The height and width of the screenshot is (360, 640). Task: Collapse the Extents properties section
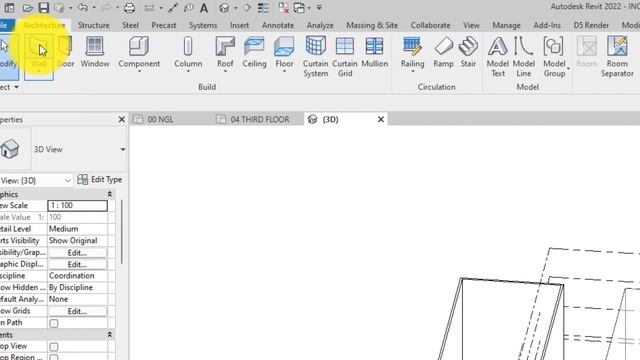pos(109,335)
